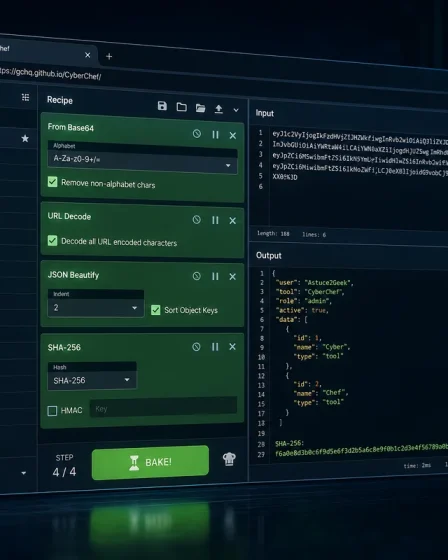Screen dimensions: 448x560
Task: Click the "tool": "CyberChef" output line
Action: pyautogui.click(x=310, y=292)
